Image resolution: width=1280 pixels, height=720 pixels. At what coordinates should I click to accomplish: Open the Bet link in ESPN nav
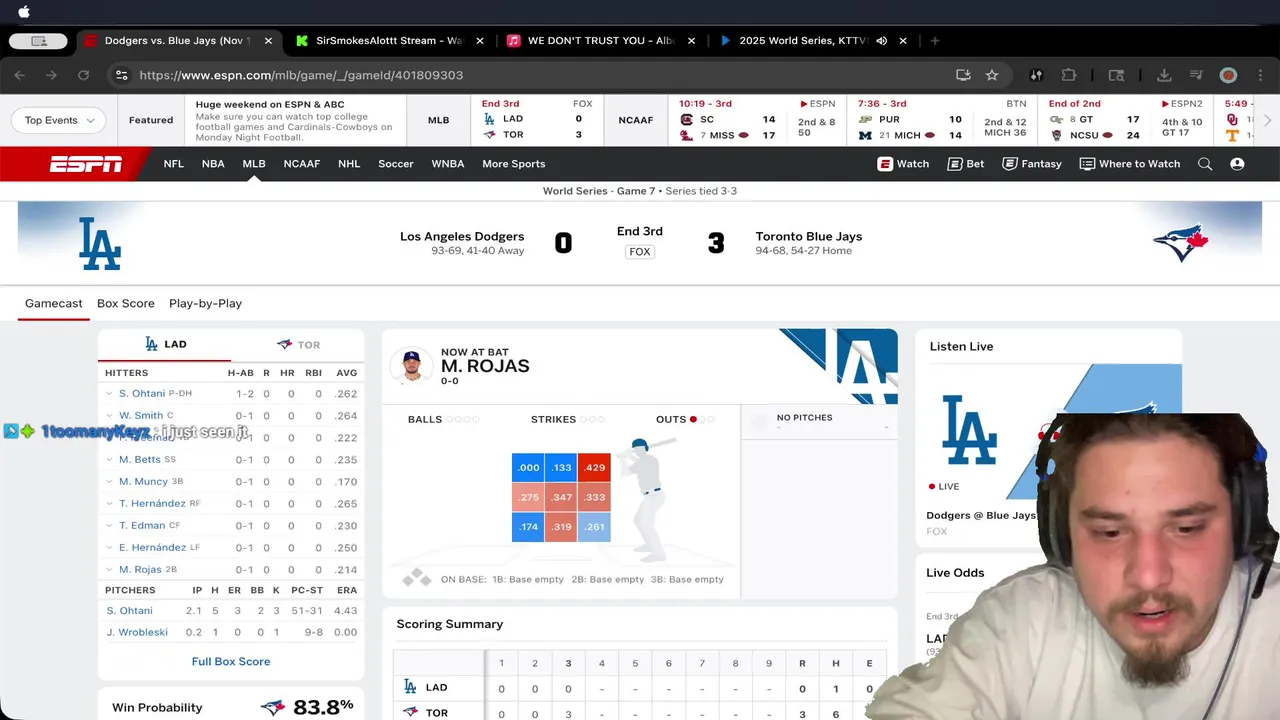966,164
